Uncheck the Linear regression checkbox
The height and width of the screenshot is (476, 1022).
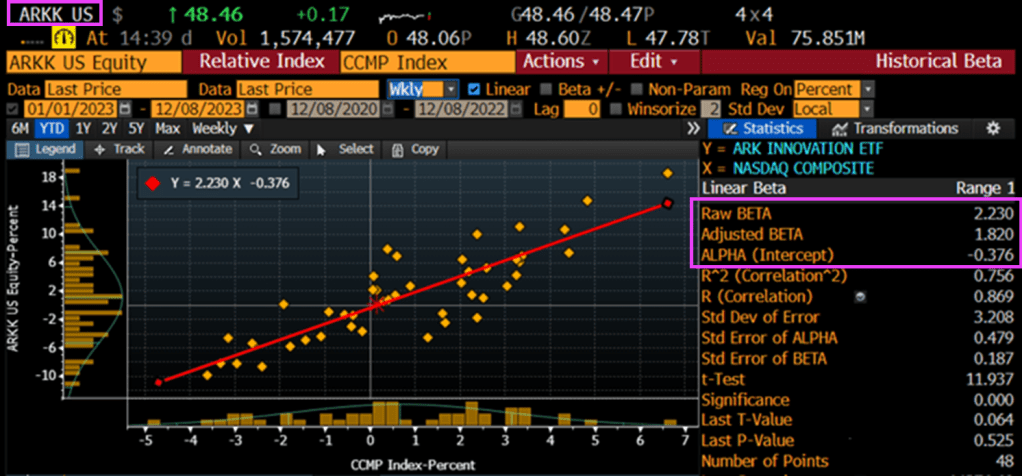[474, 89]
